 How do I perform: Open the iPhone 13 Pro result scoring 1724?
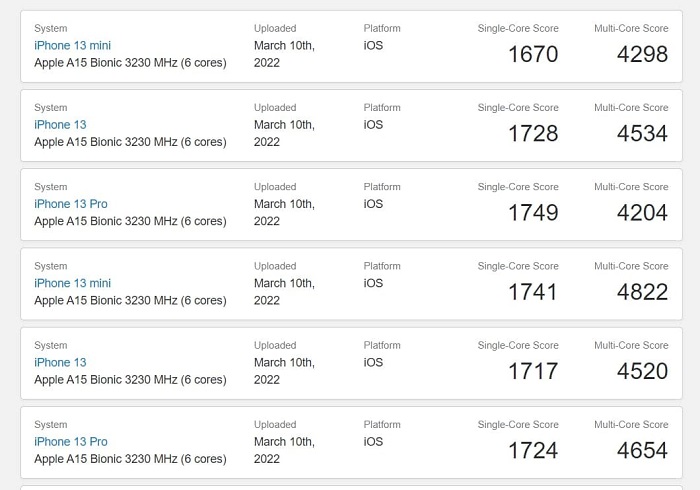pos(70,442)
